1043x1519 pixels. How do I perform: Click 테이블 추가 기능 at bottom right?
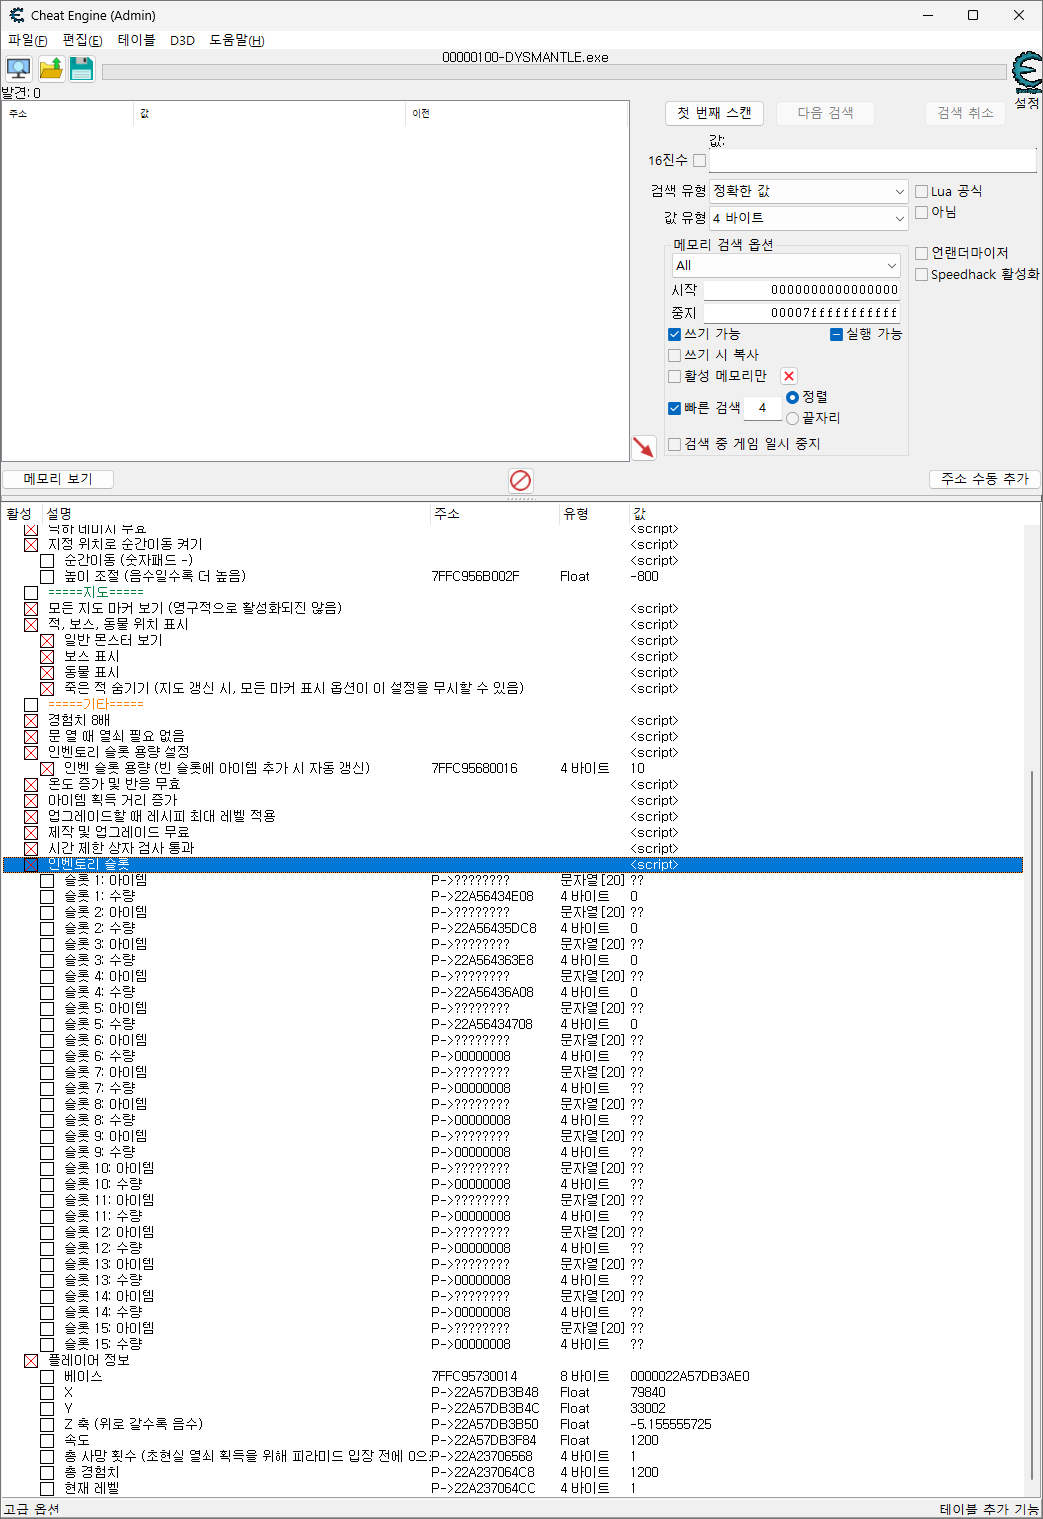pyautogui.click(x=989, y=1509)
